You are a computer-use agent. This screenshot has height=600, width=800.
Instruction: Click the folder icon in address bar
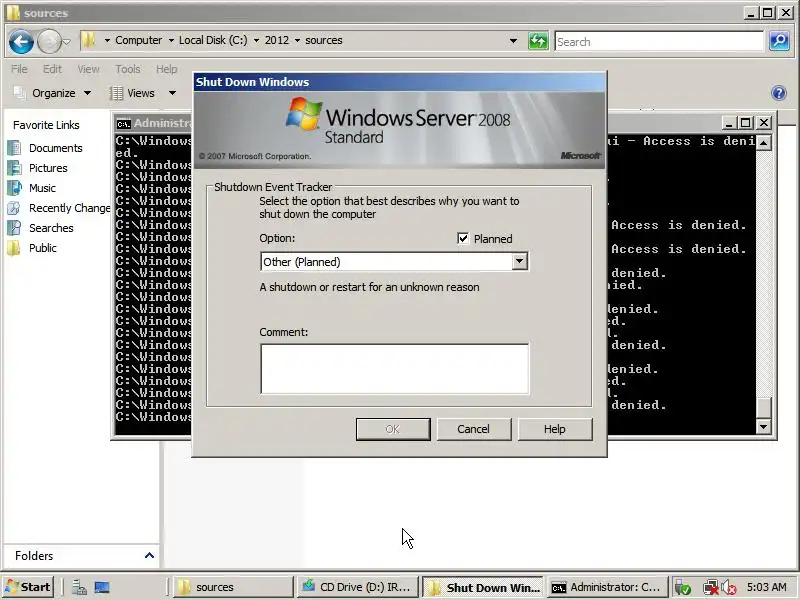pos(88,40)
